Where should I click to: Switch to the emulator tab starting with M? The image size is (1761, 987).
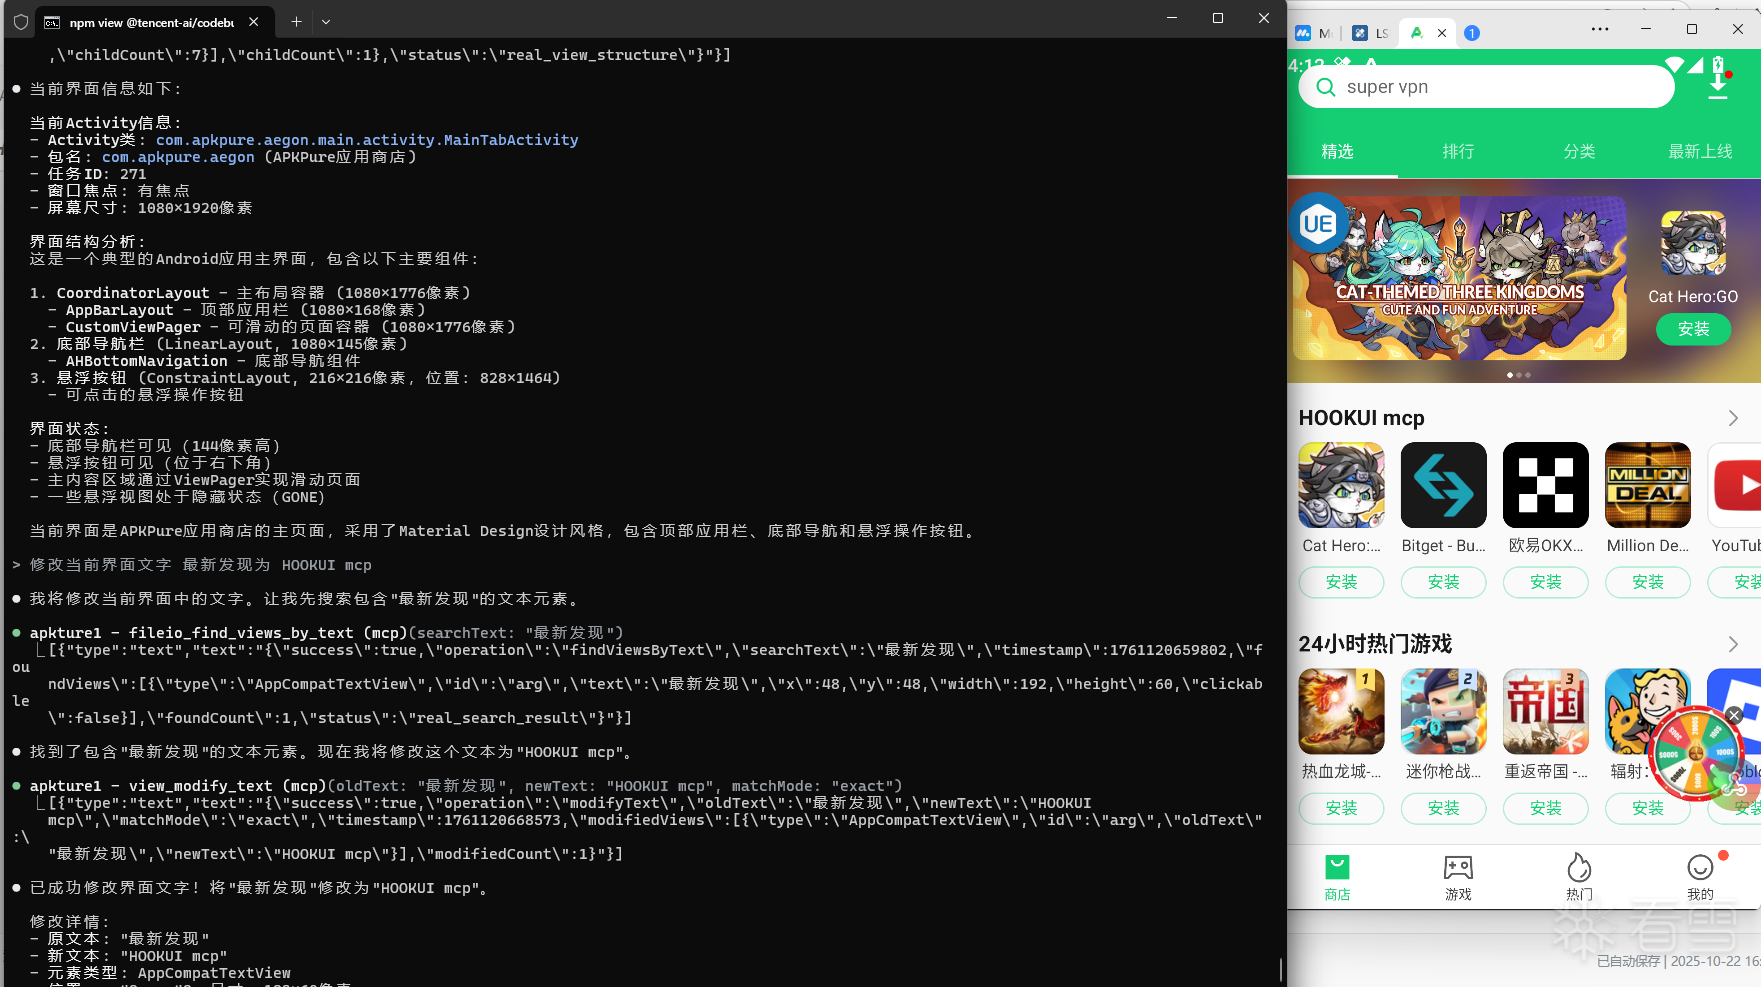click(x=1313, y=33)
